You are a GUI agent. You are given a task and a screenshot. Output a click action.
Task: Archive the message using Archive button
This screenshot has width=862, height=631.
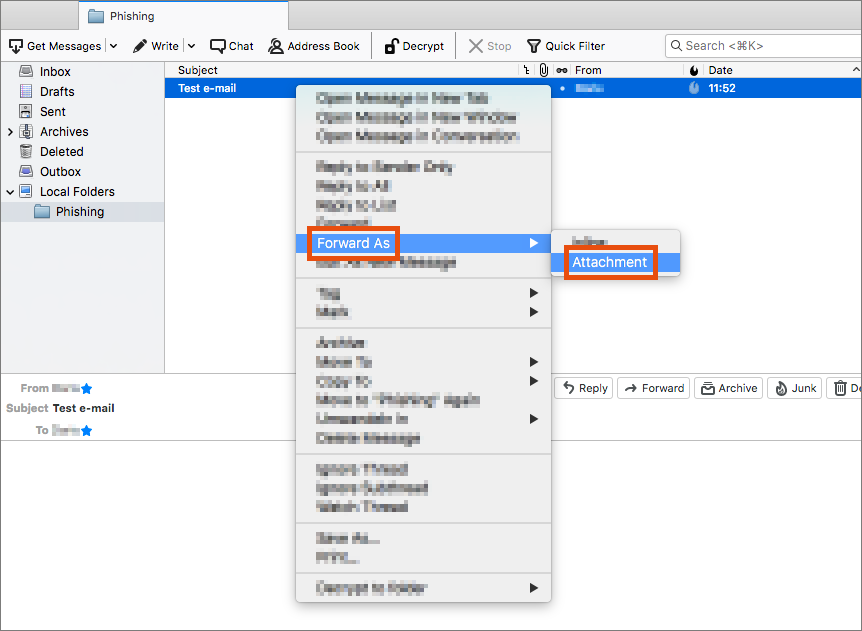coord(728,388)
